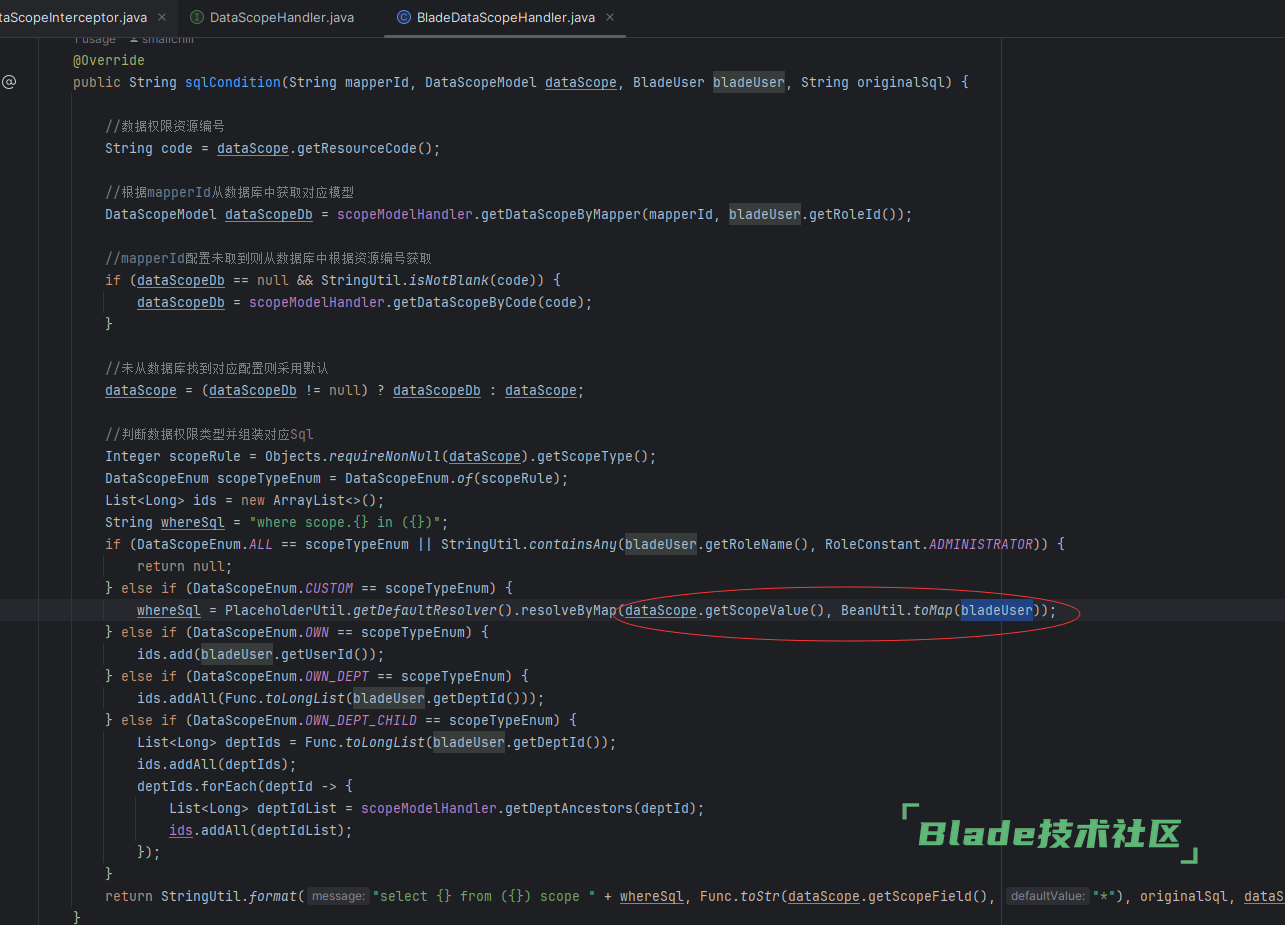Open the partially visible DataScopeInterceptor.java tab
This screenshot has width=1285, height=925.
pyautogui.click(x=74, y=17)
